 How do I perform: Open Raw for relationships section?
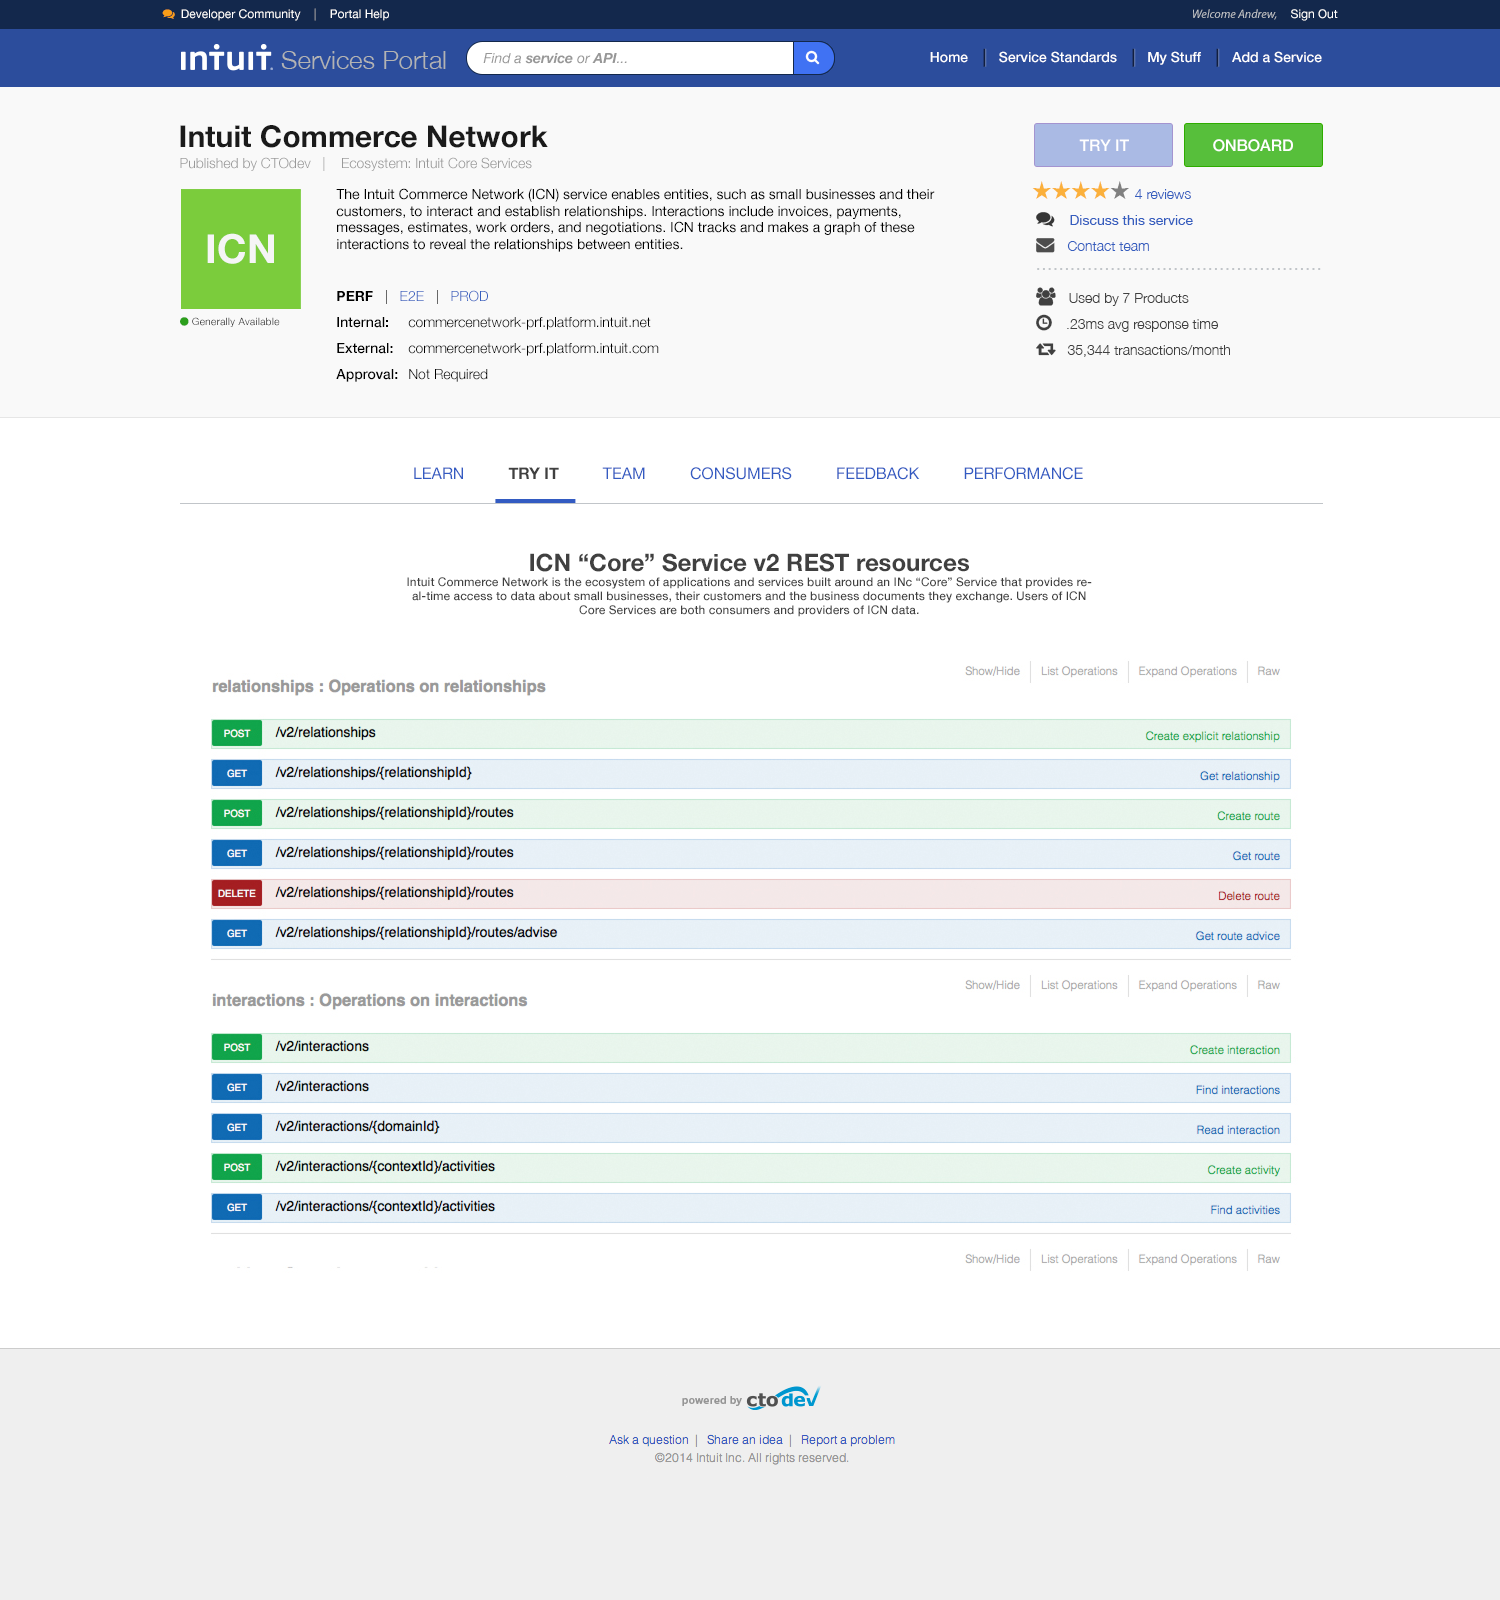tap(1268, 671)
